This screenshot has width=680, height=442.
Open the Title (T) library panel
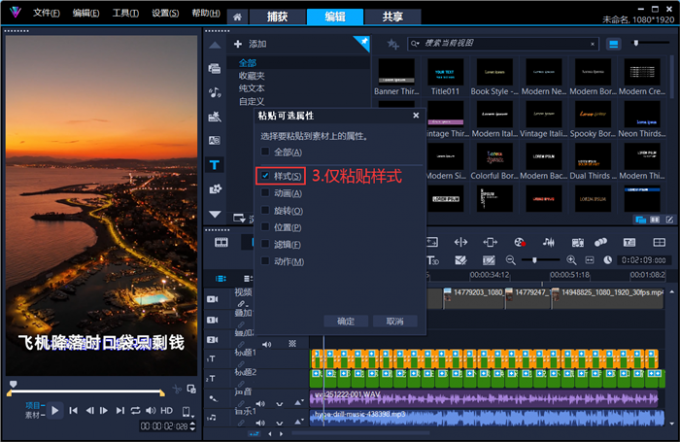point(215,165)
